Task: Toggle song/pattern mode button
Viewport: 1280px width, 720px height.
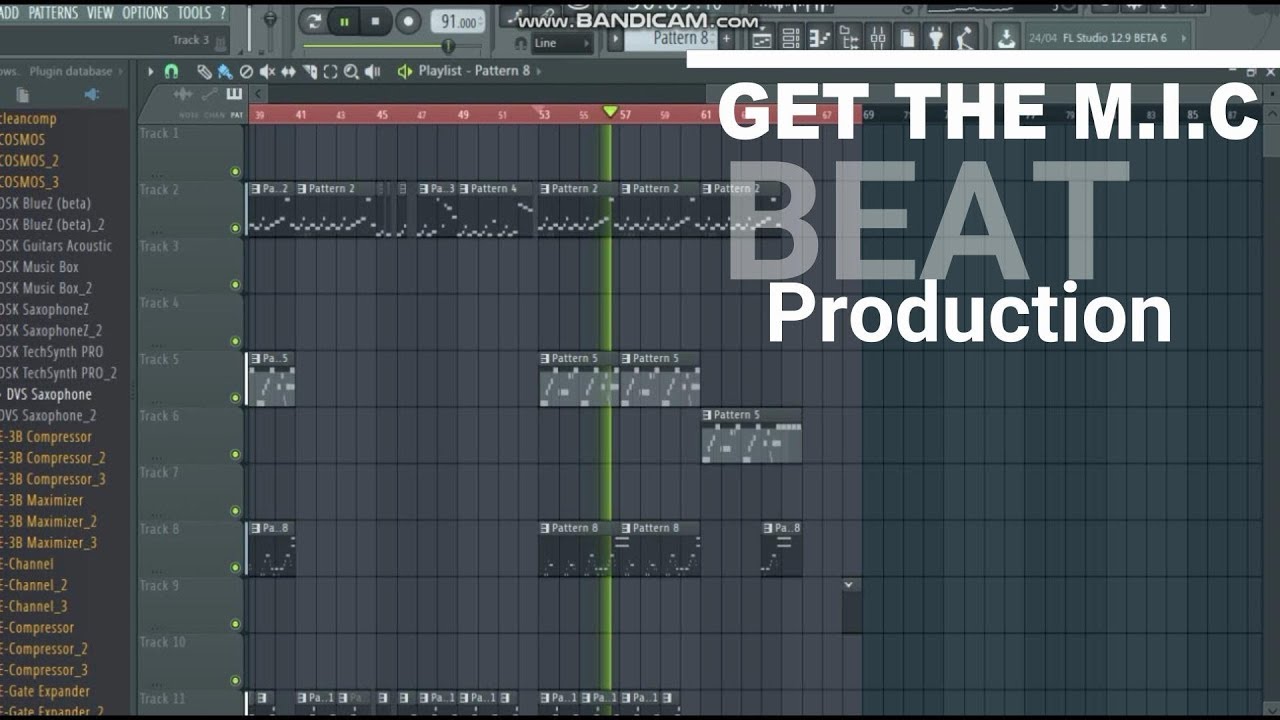Action: pyautogui.click(x=314, y=21)
